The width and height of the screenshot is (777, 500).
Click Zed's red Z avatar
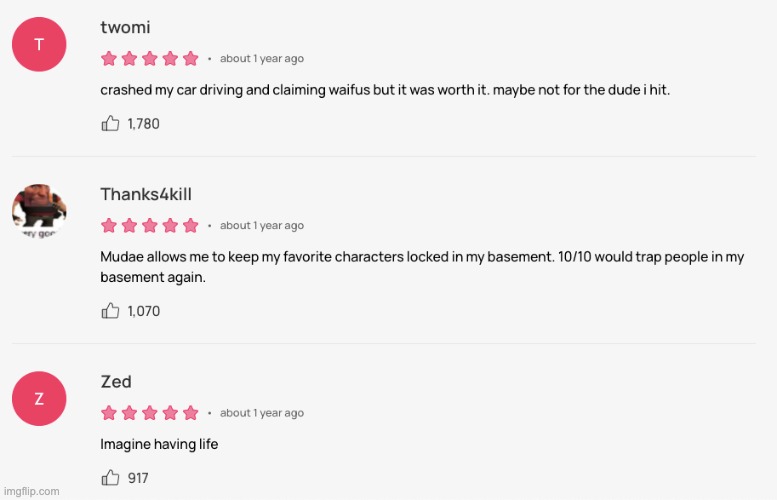point(39,399)
